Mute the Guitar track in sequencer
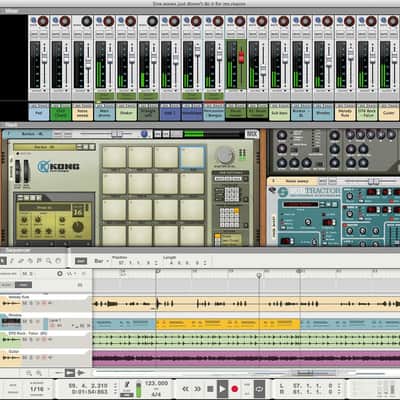 pyautogui.click(x=25, y=358)
